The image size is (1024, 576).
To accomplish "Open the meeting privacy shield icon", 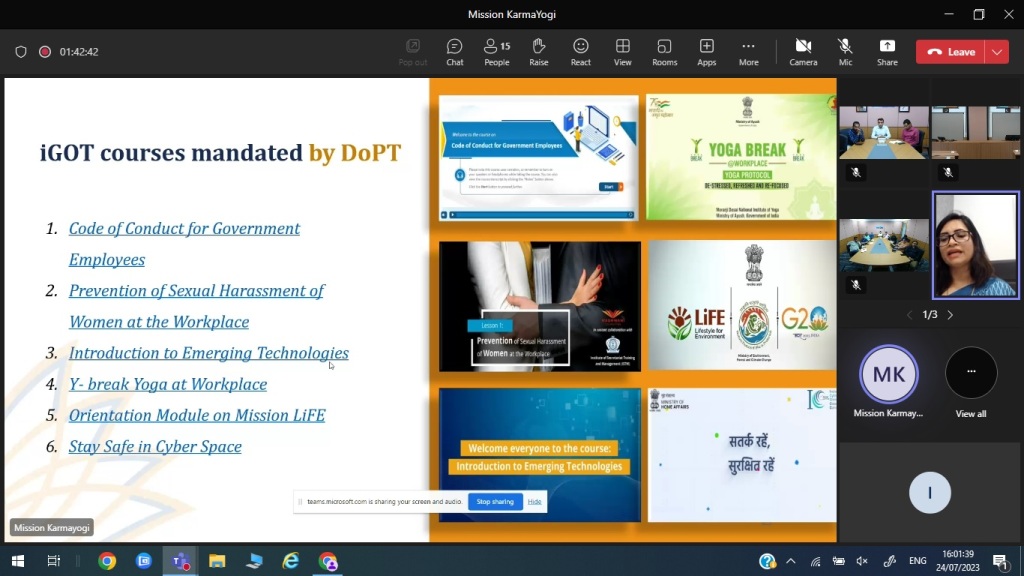I will coord(21,52).
